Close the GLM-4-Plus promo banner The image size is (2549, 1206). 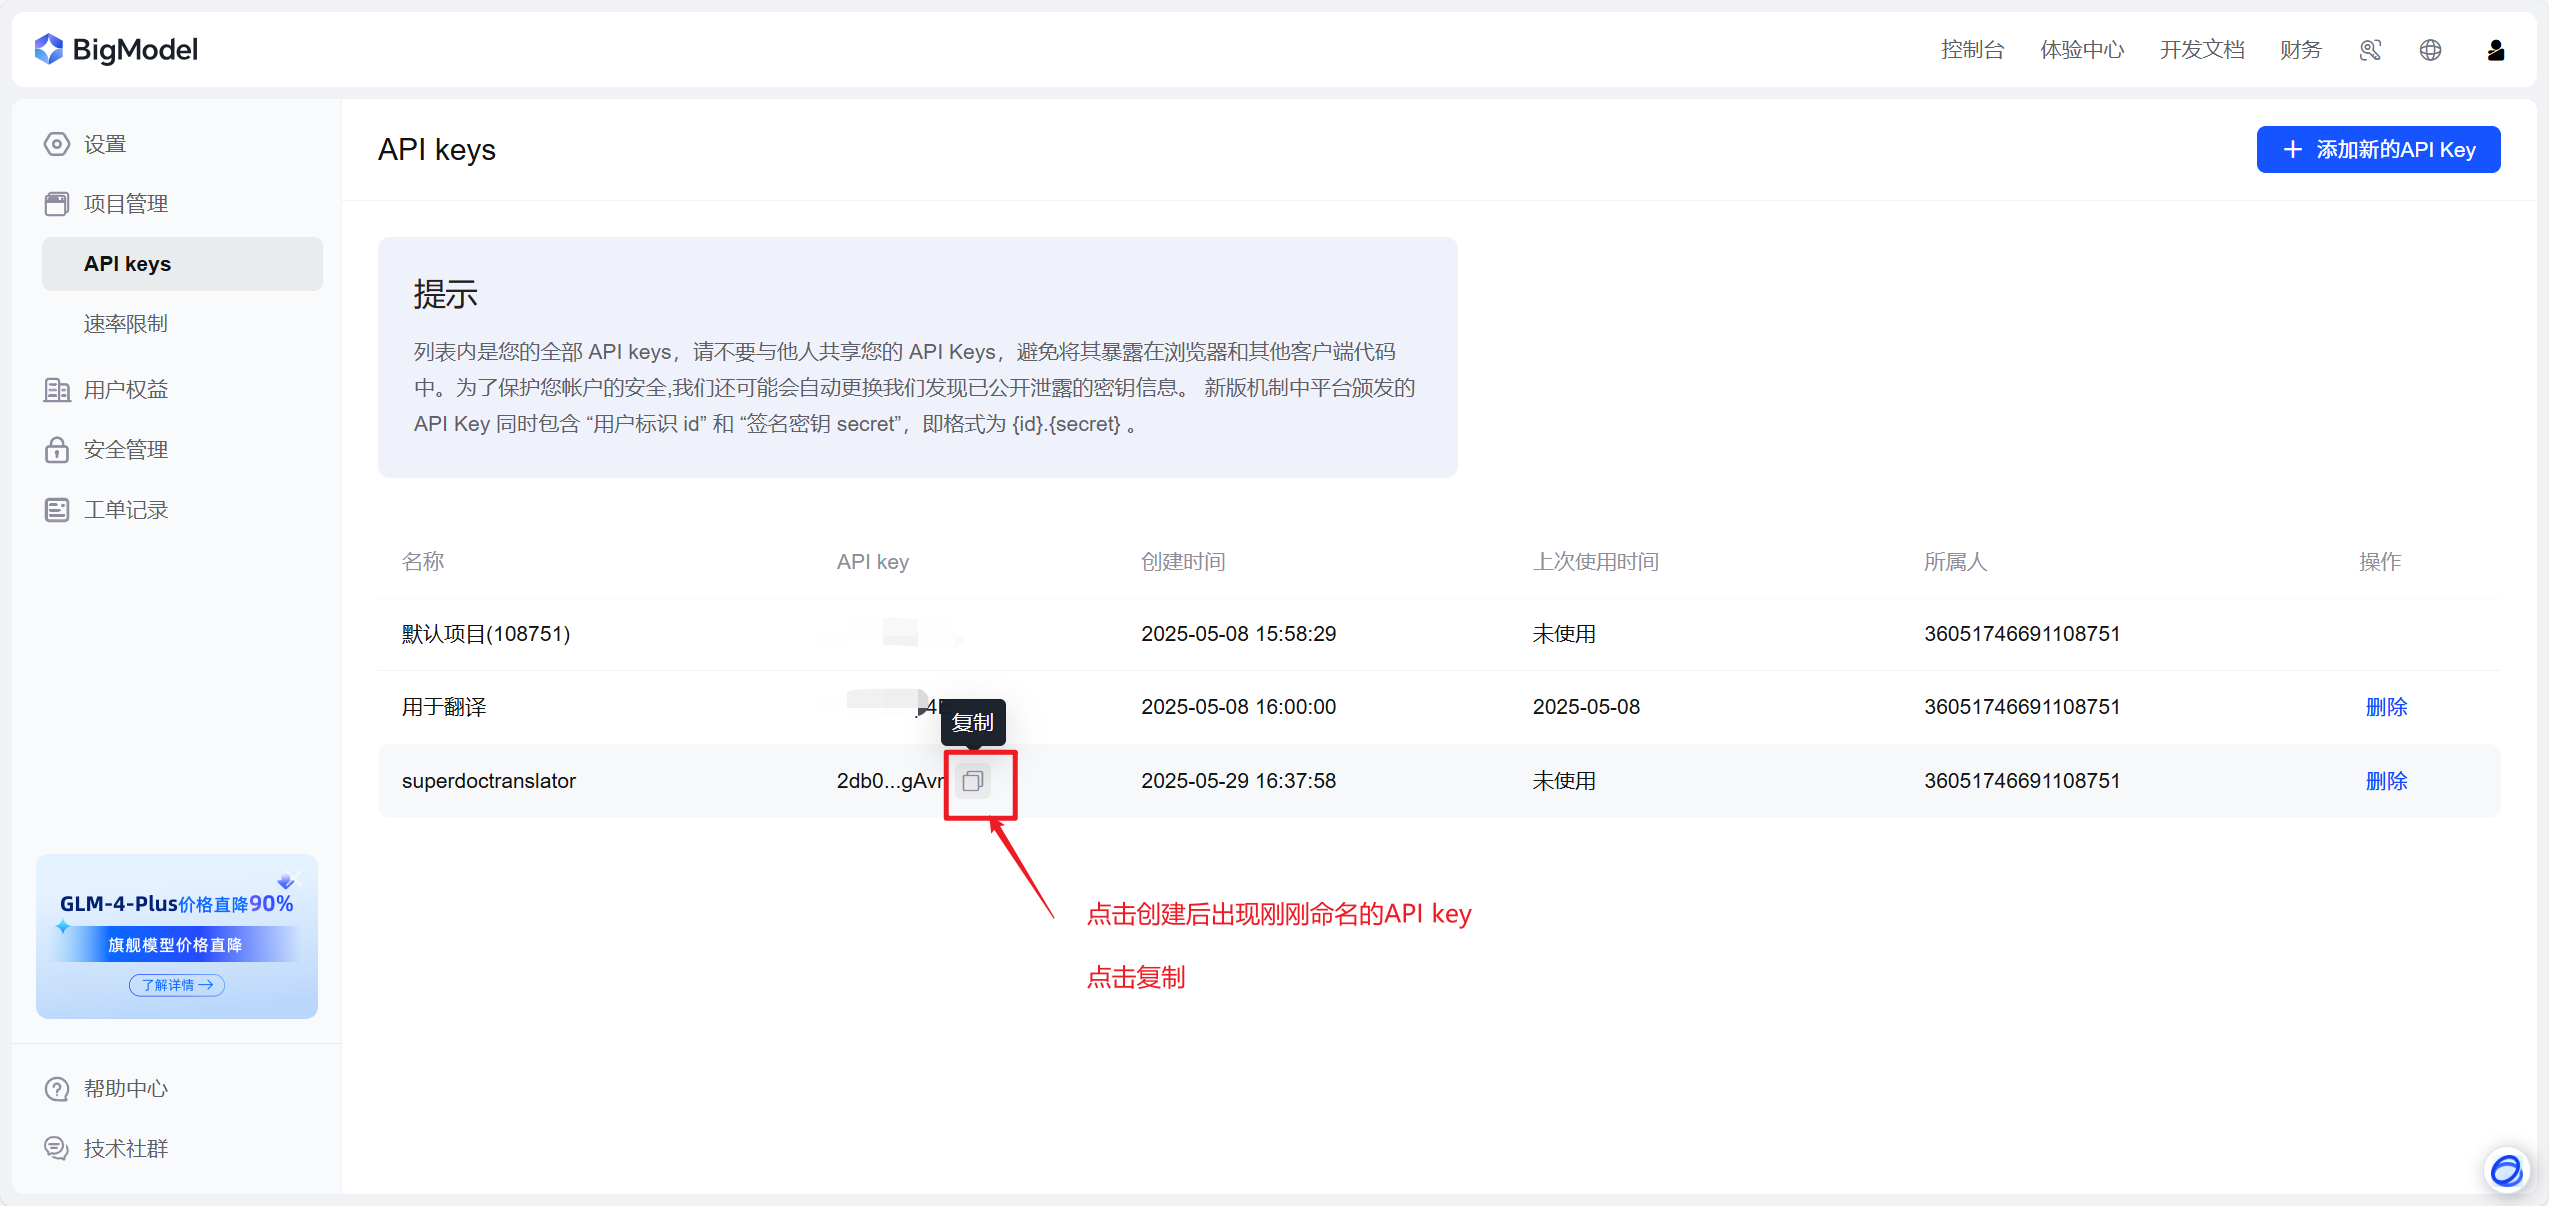[296, 878]
